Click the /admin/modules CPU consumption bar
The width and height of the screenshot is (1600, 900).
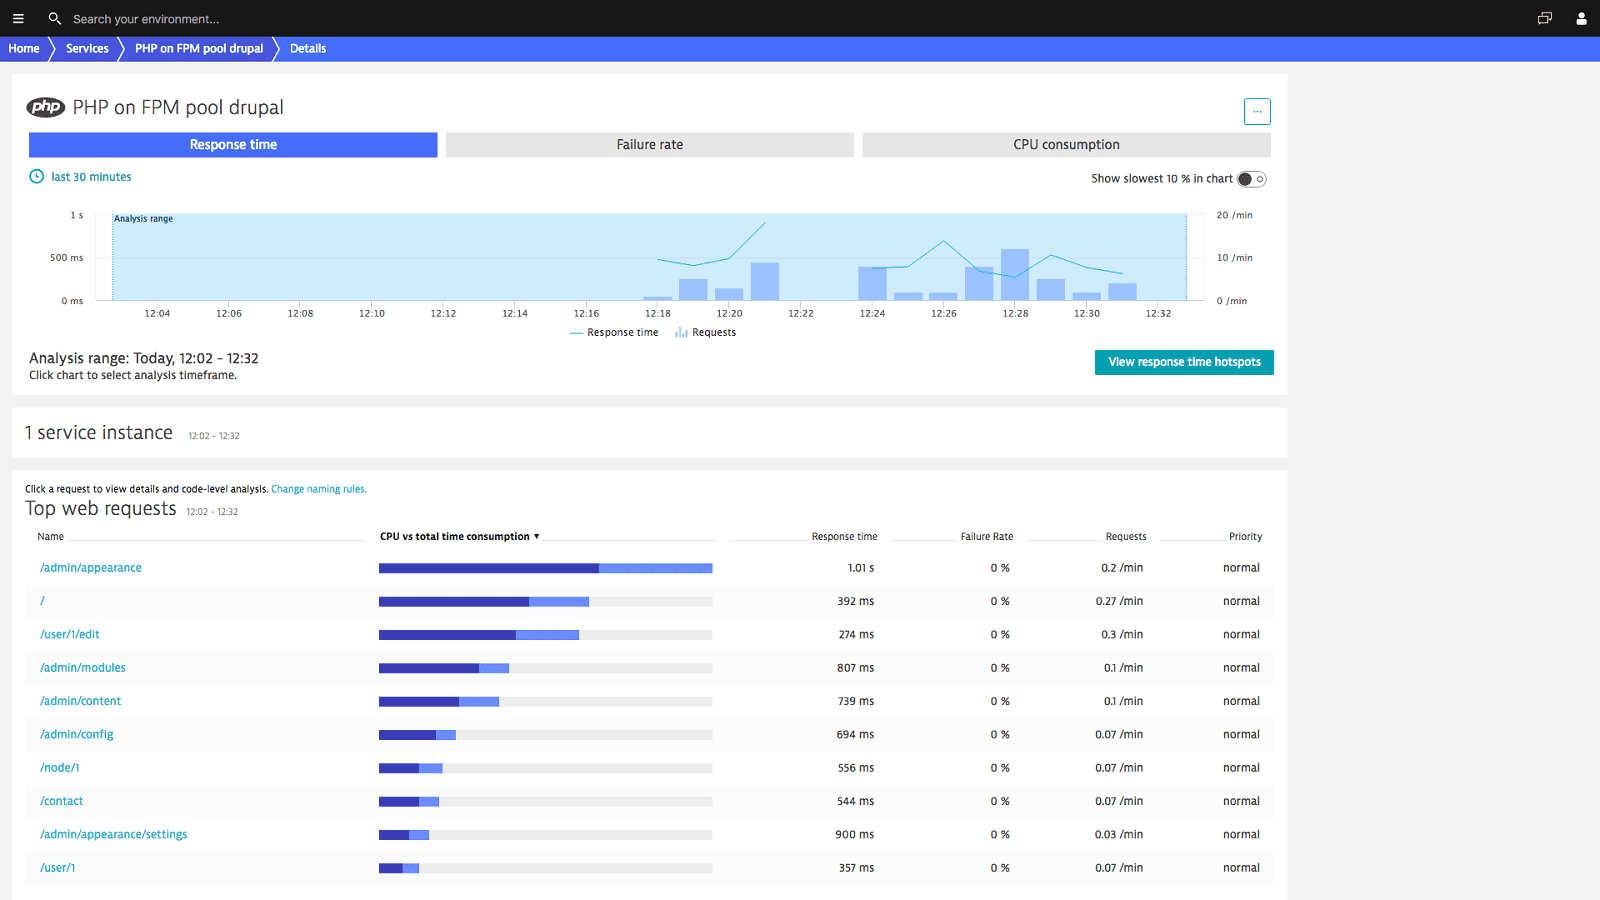[546, 668]
